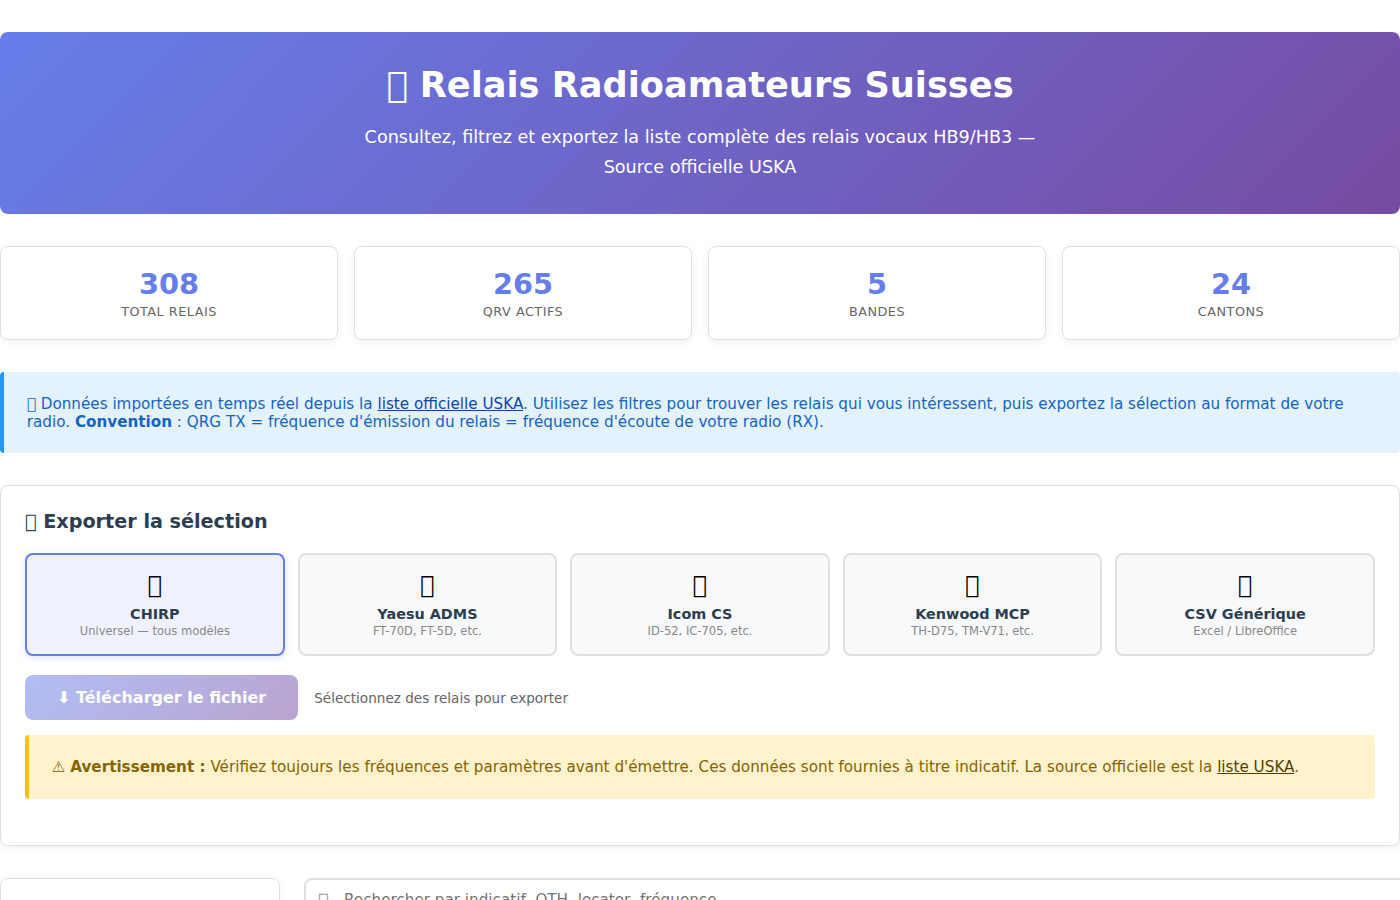Select the CHIRP export format card
This screenshot has width=1400, height=900.
click(155, 604)
